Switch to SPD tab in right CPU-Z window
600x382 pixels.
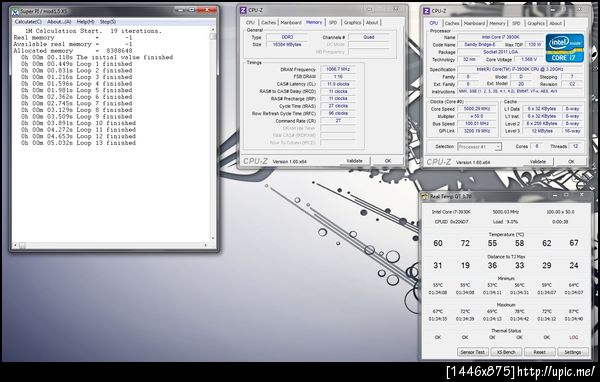click(516, 23)
